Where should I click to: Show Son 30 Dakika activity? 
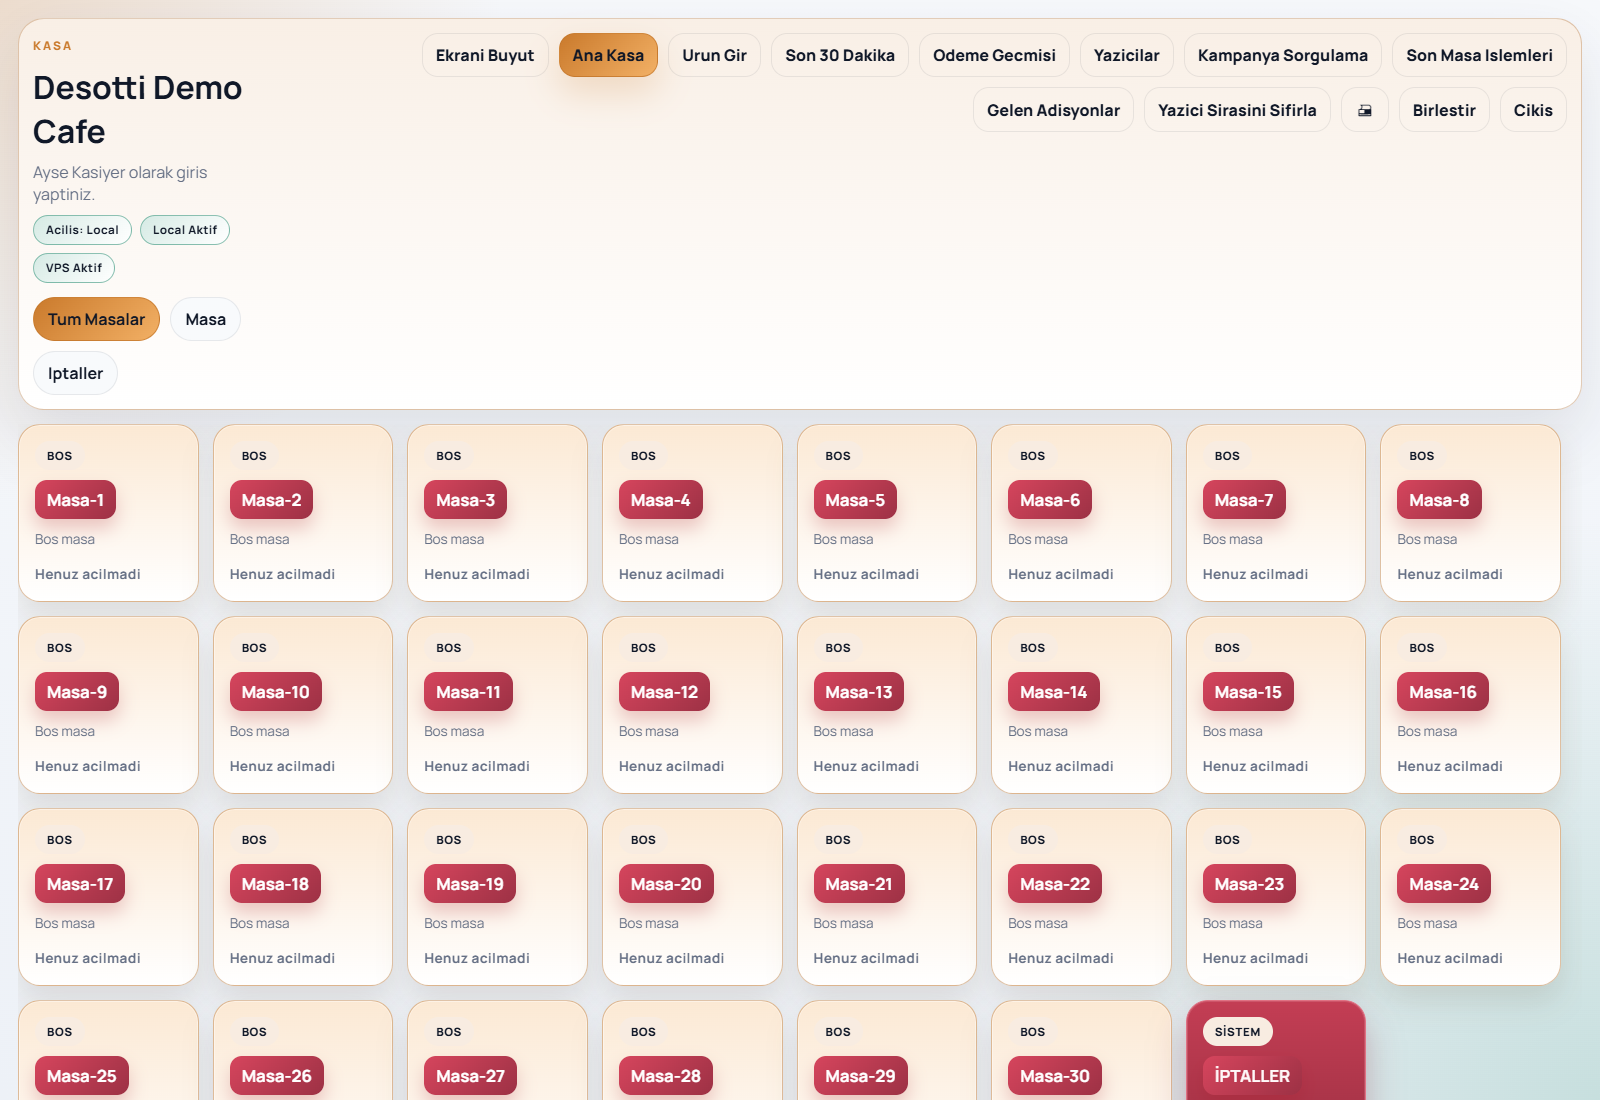pyautogui.click(x=840, y=55)
